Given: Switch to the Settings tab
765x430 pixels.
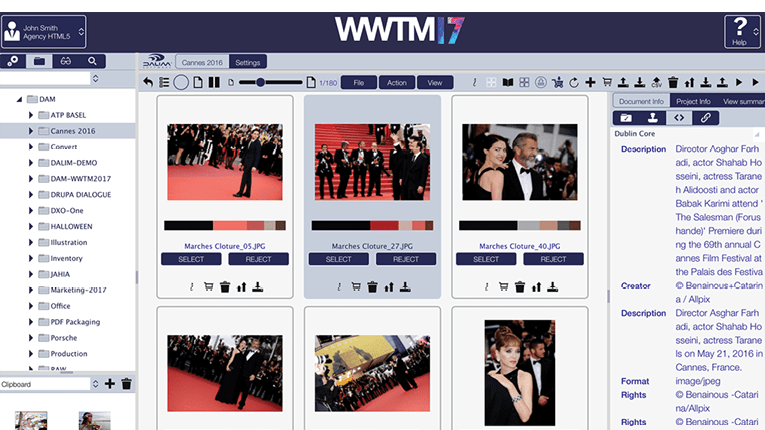Looking at the screenshot, I should [249, 62].
